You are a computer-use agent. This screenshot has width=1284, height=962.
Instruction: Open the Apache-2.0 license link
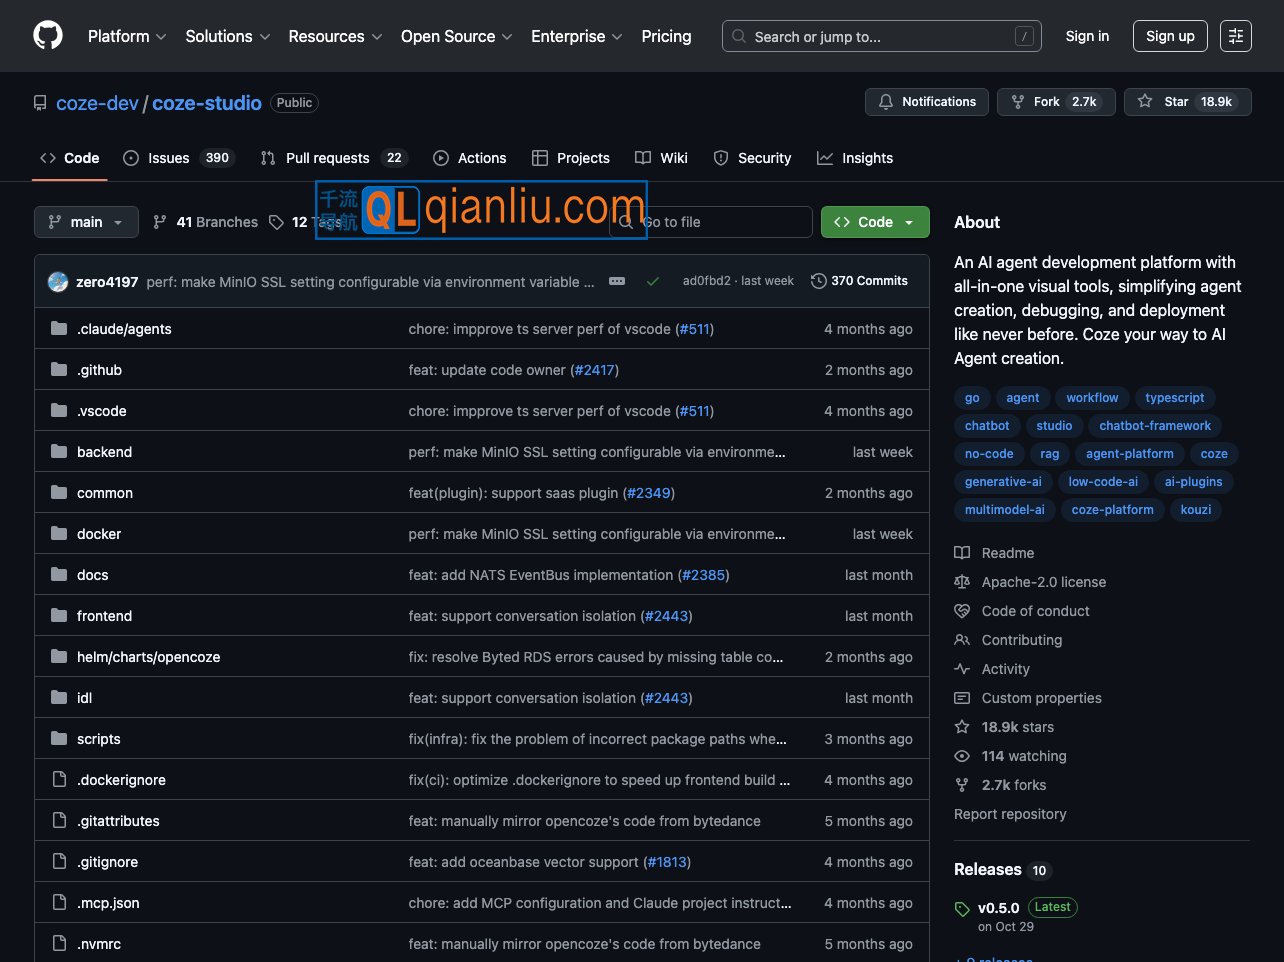(x=1043, y=582)
